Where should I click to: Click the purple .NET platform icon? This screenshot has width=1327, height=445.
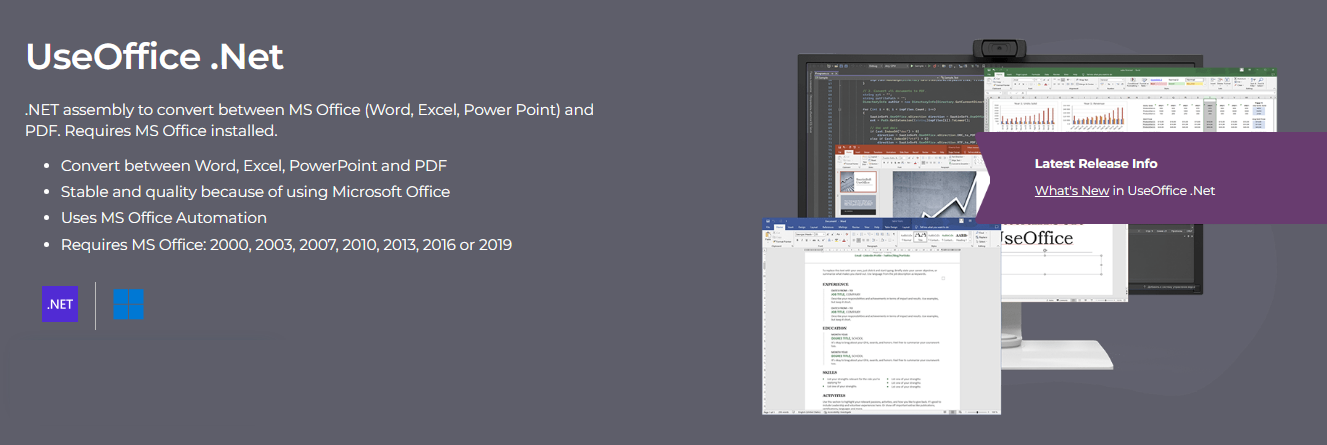click(x=59, y=304)
